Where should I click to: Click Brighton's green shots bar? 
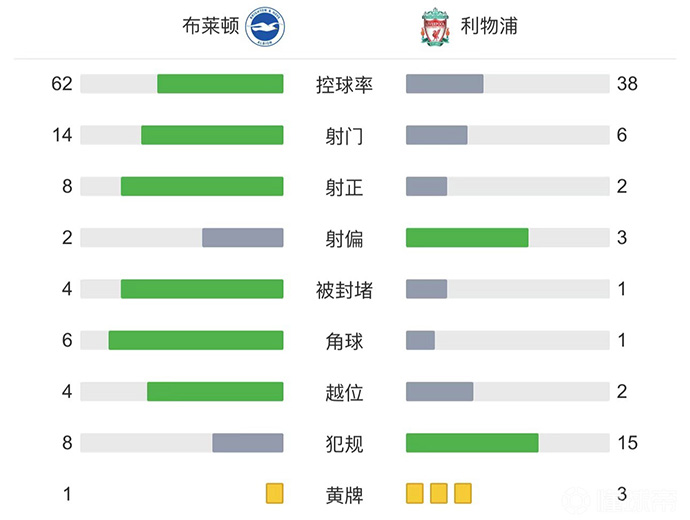(x=212, y=135)
